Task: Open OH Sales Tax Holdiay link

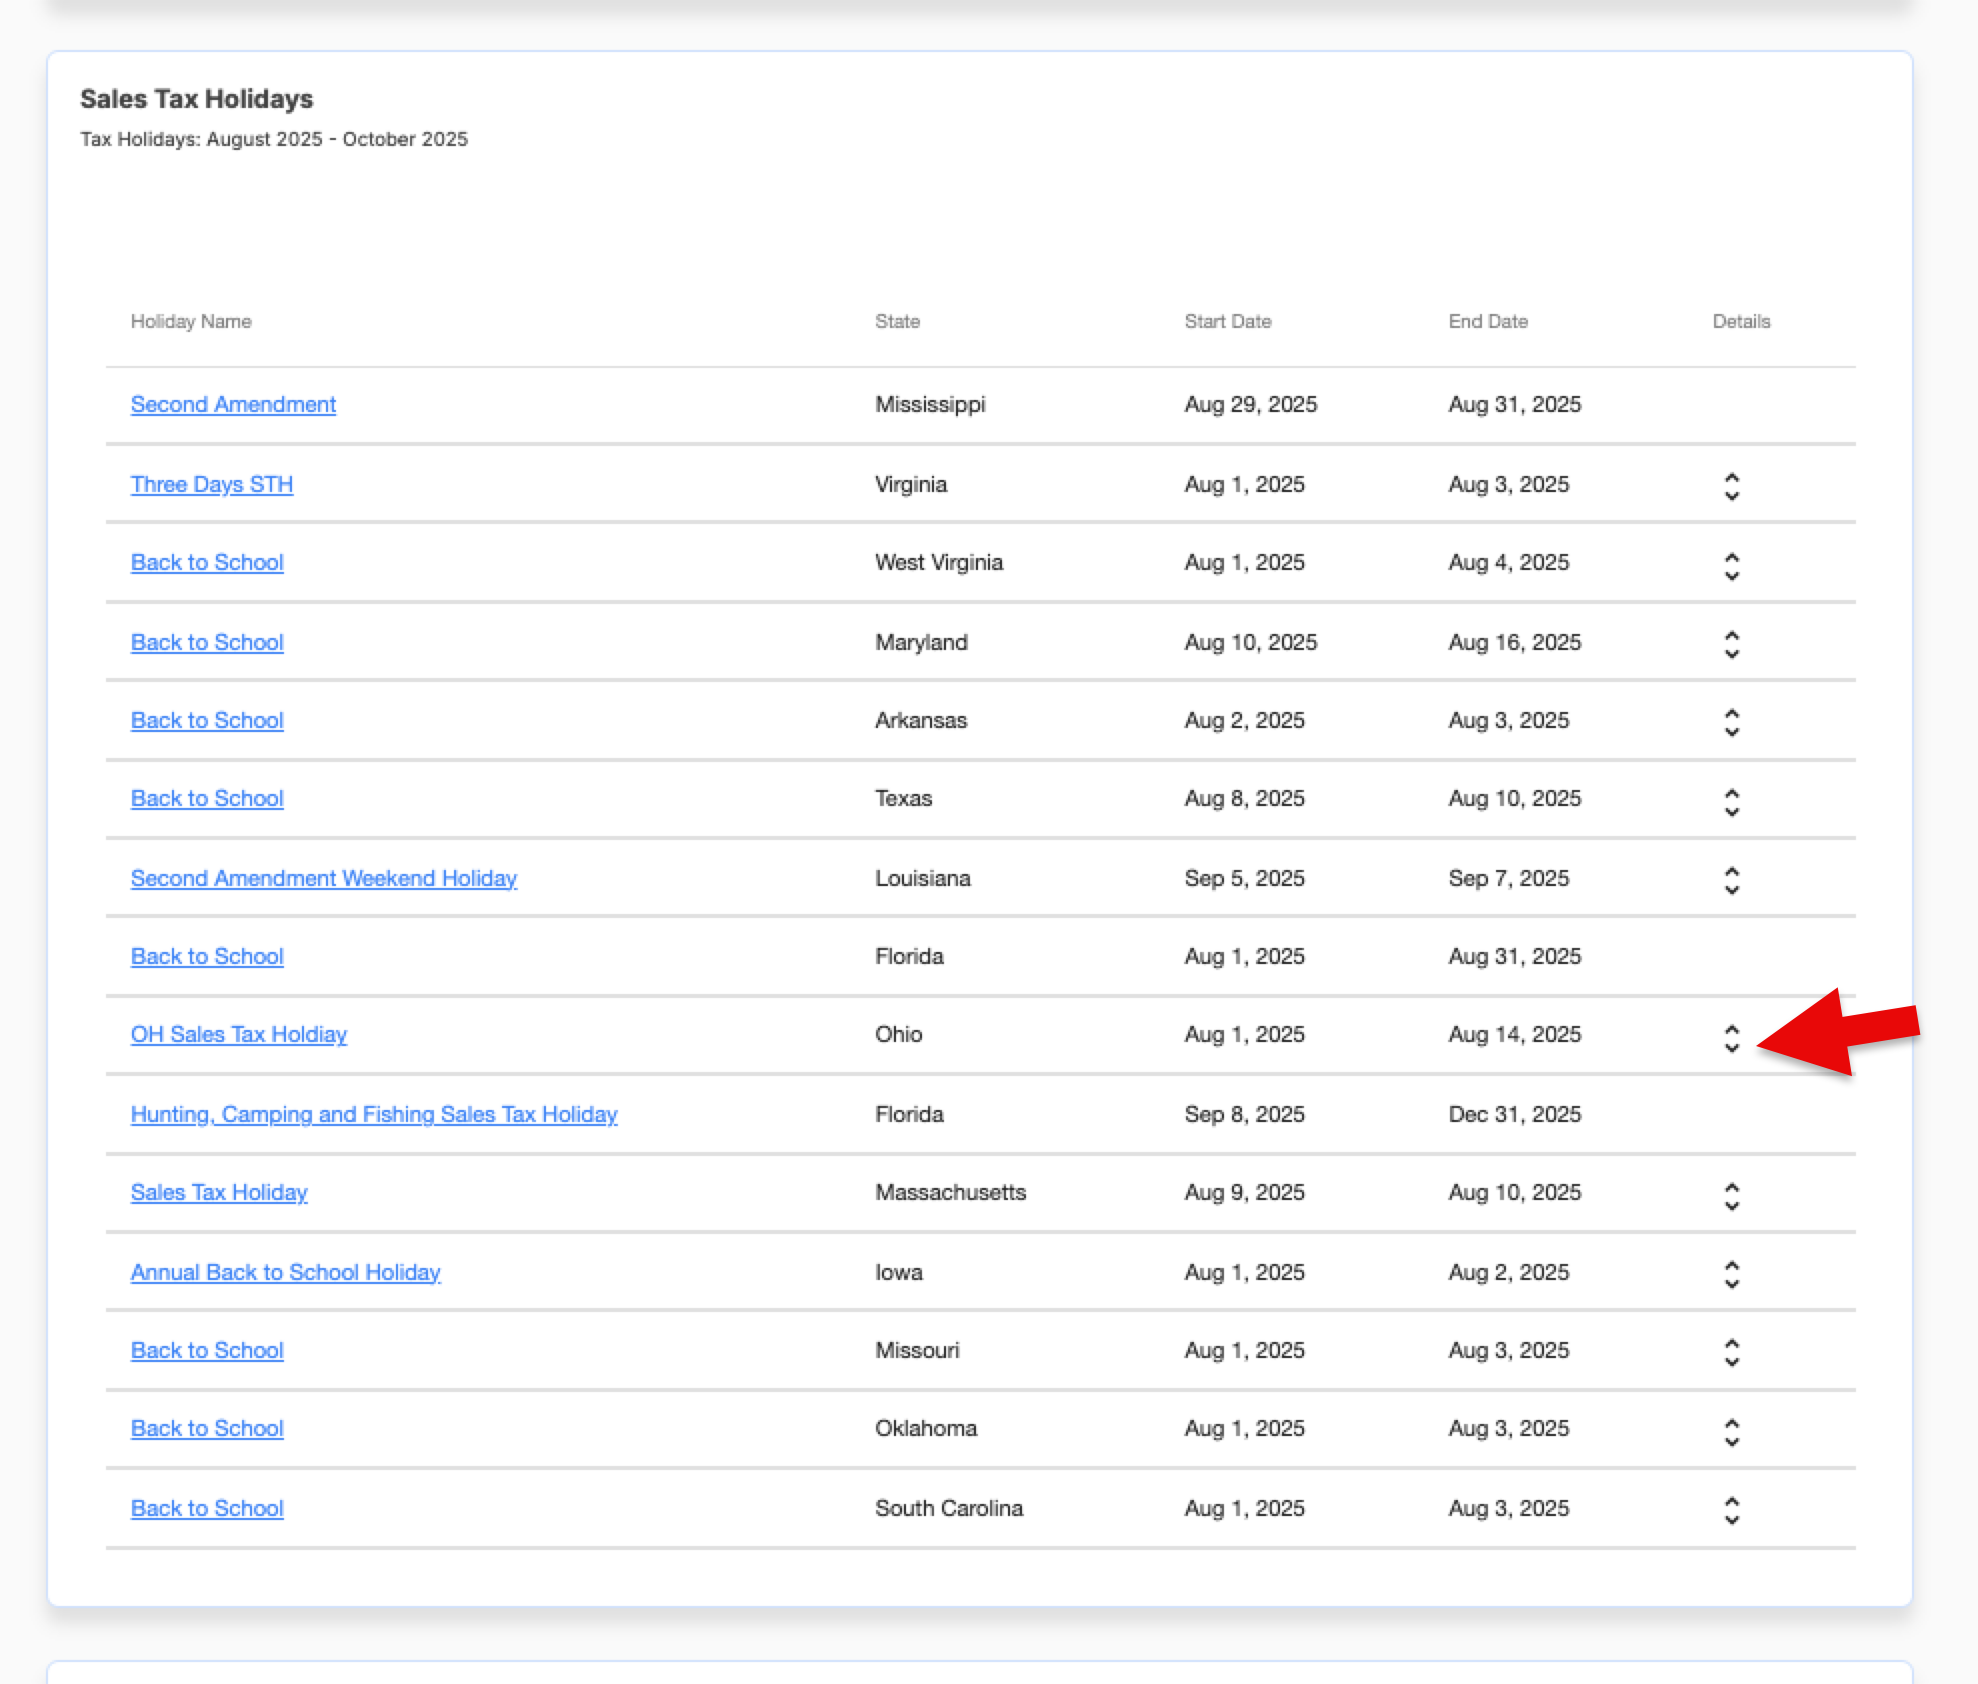Action: point(238,1034)
